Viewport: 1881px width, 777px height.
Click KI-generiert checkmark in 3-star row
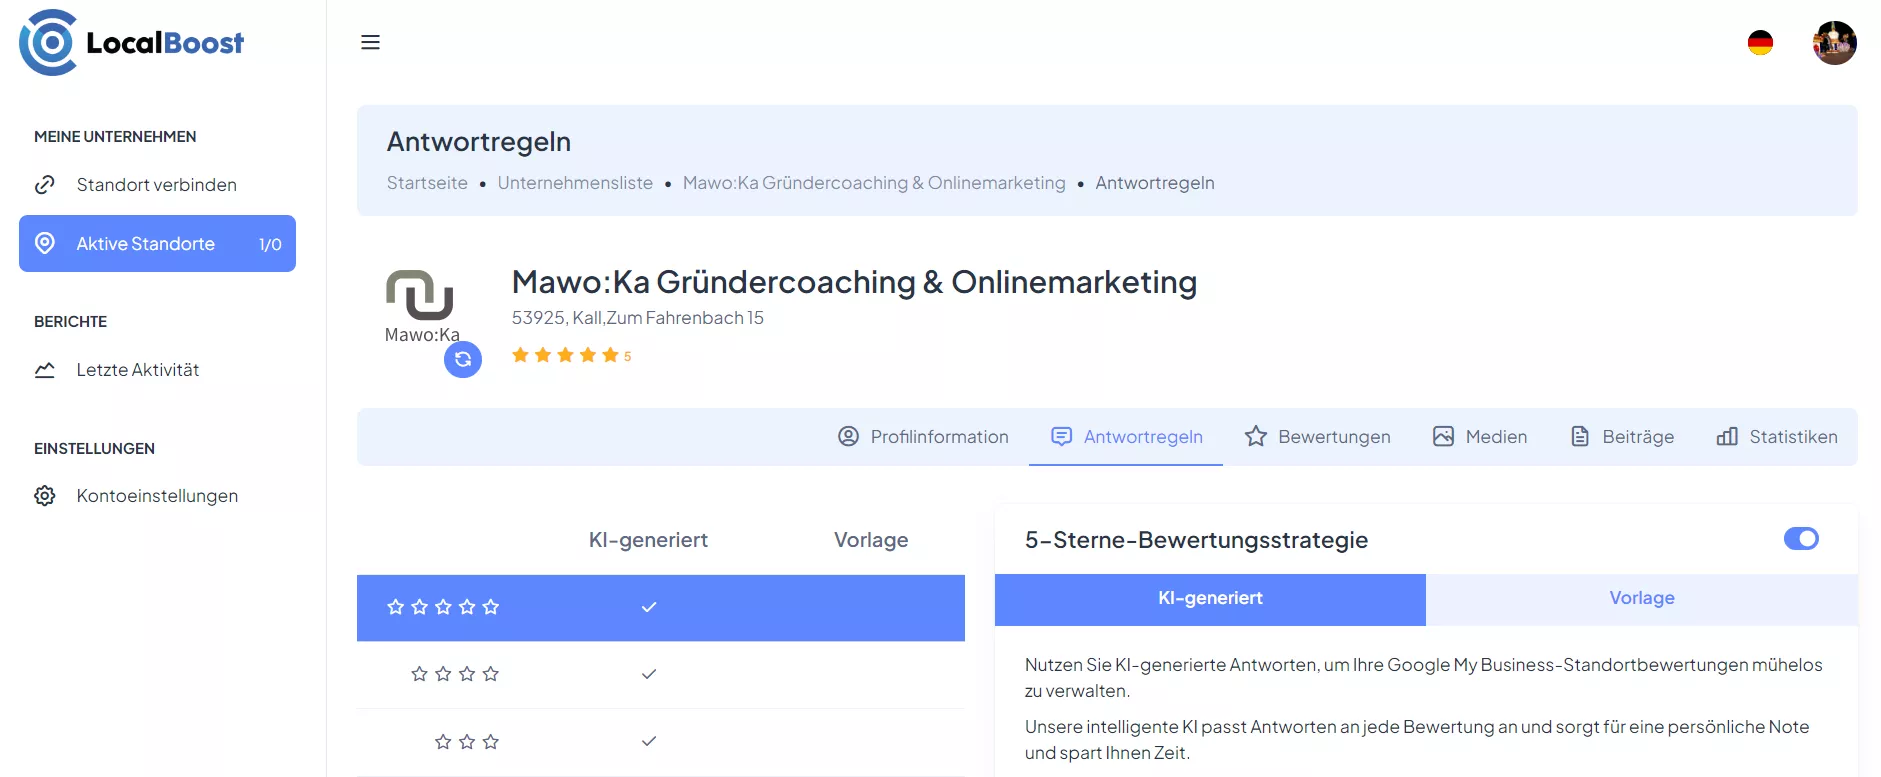tap(649, 741)
